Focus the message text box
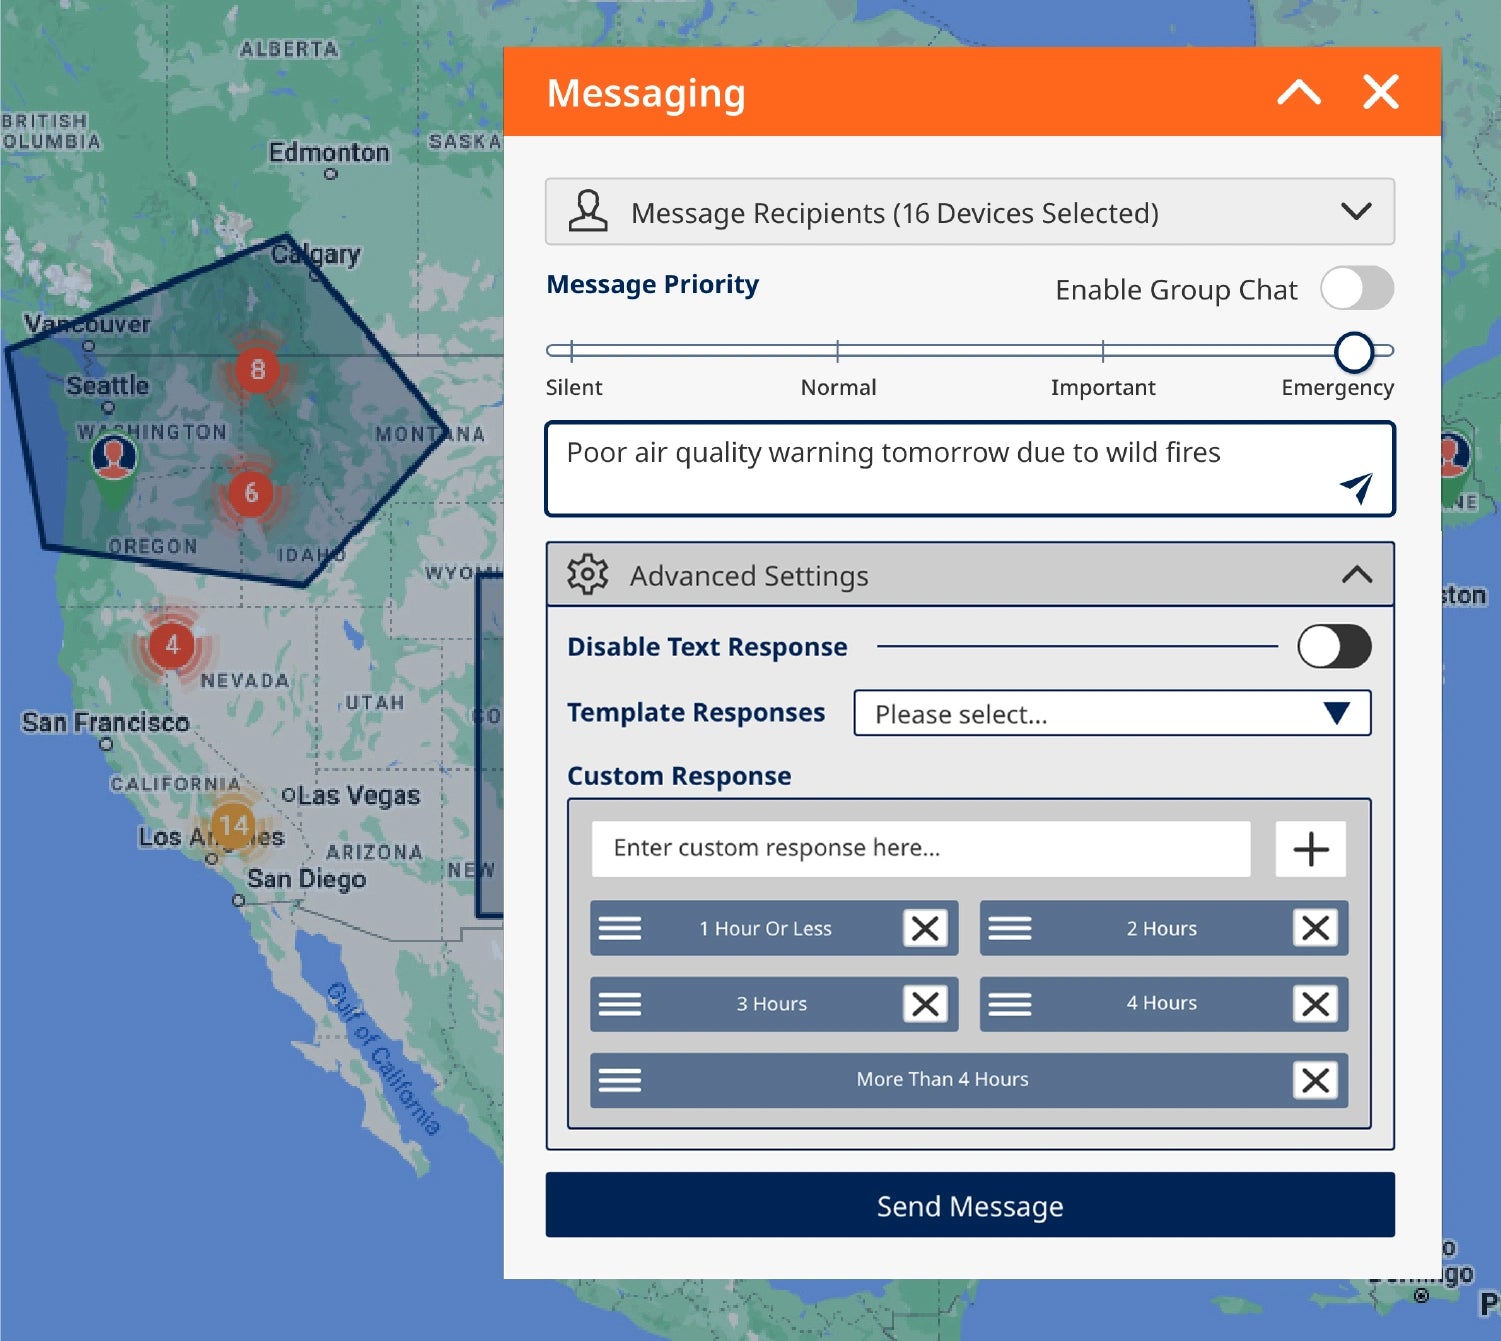Image resolution: width=1501 pixels, height=1341 pixels. click(970, 469)
